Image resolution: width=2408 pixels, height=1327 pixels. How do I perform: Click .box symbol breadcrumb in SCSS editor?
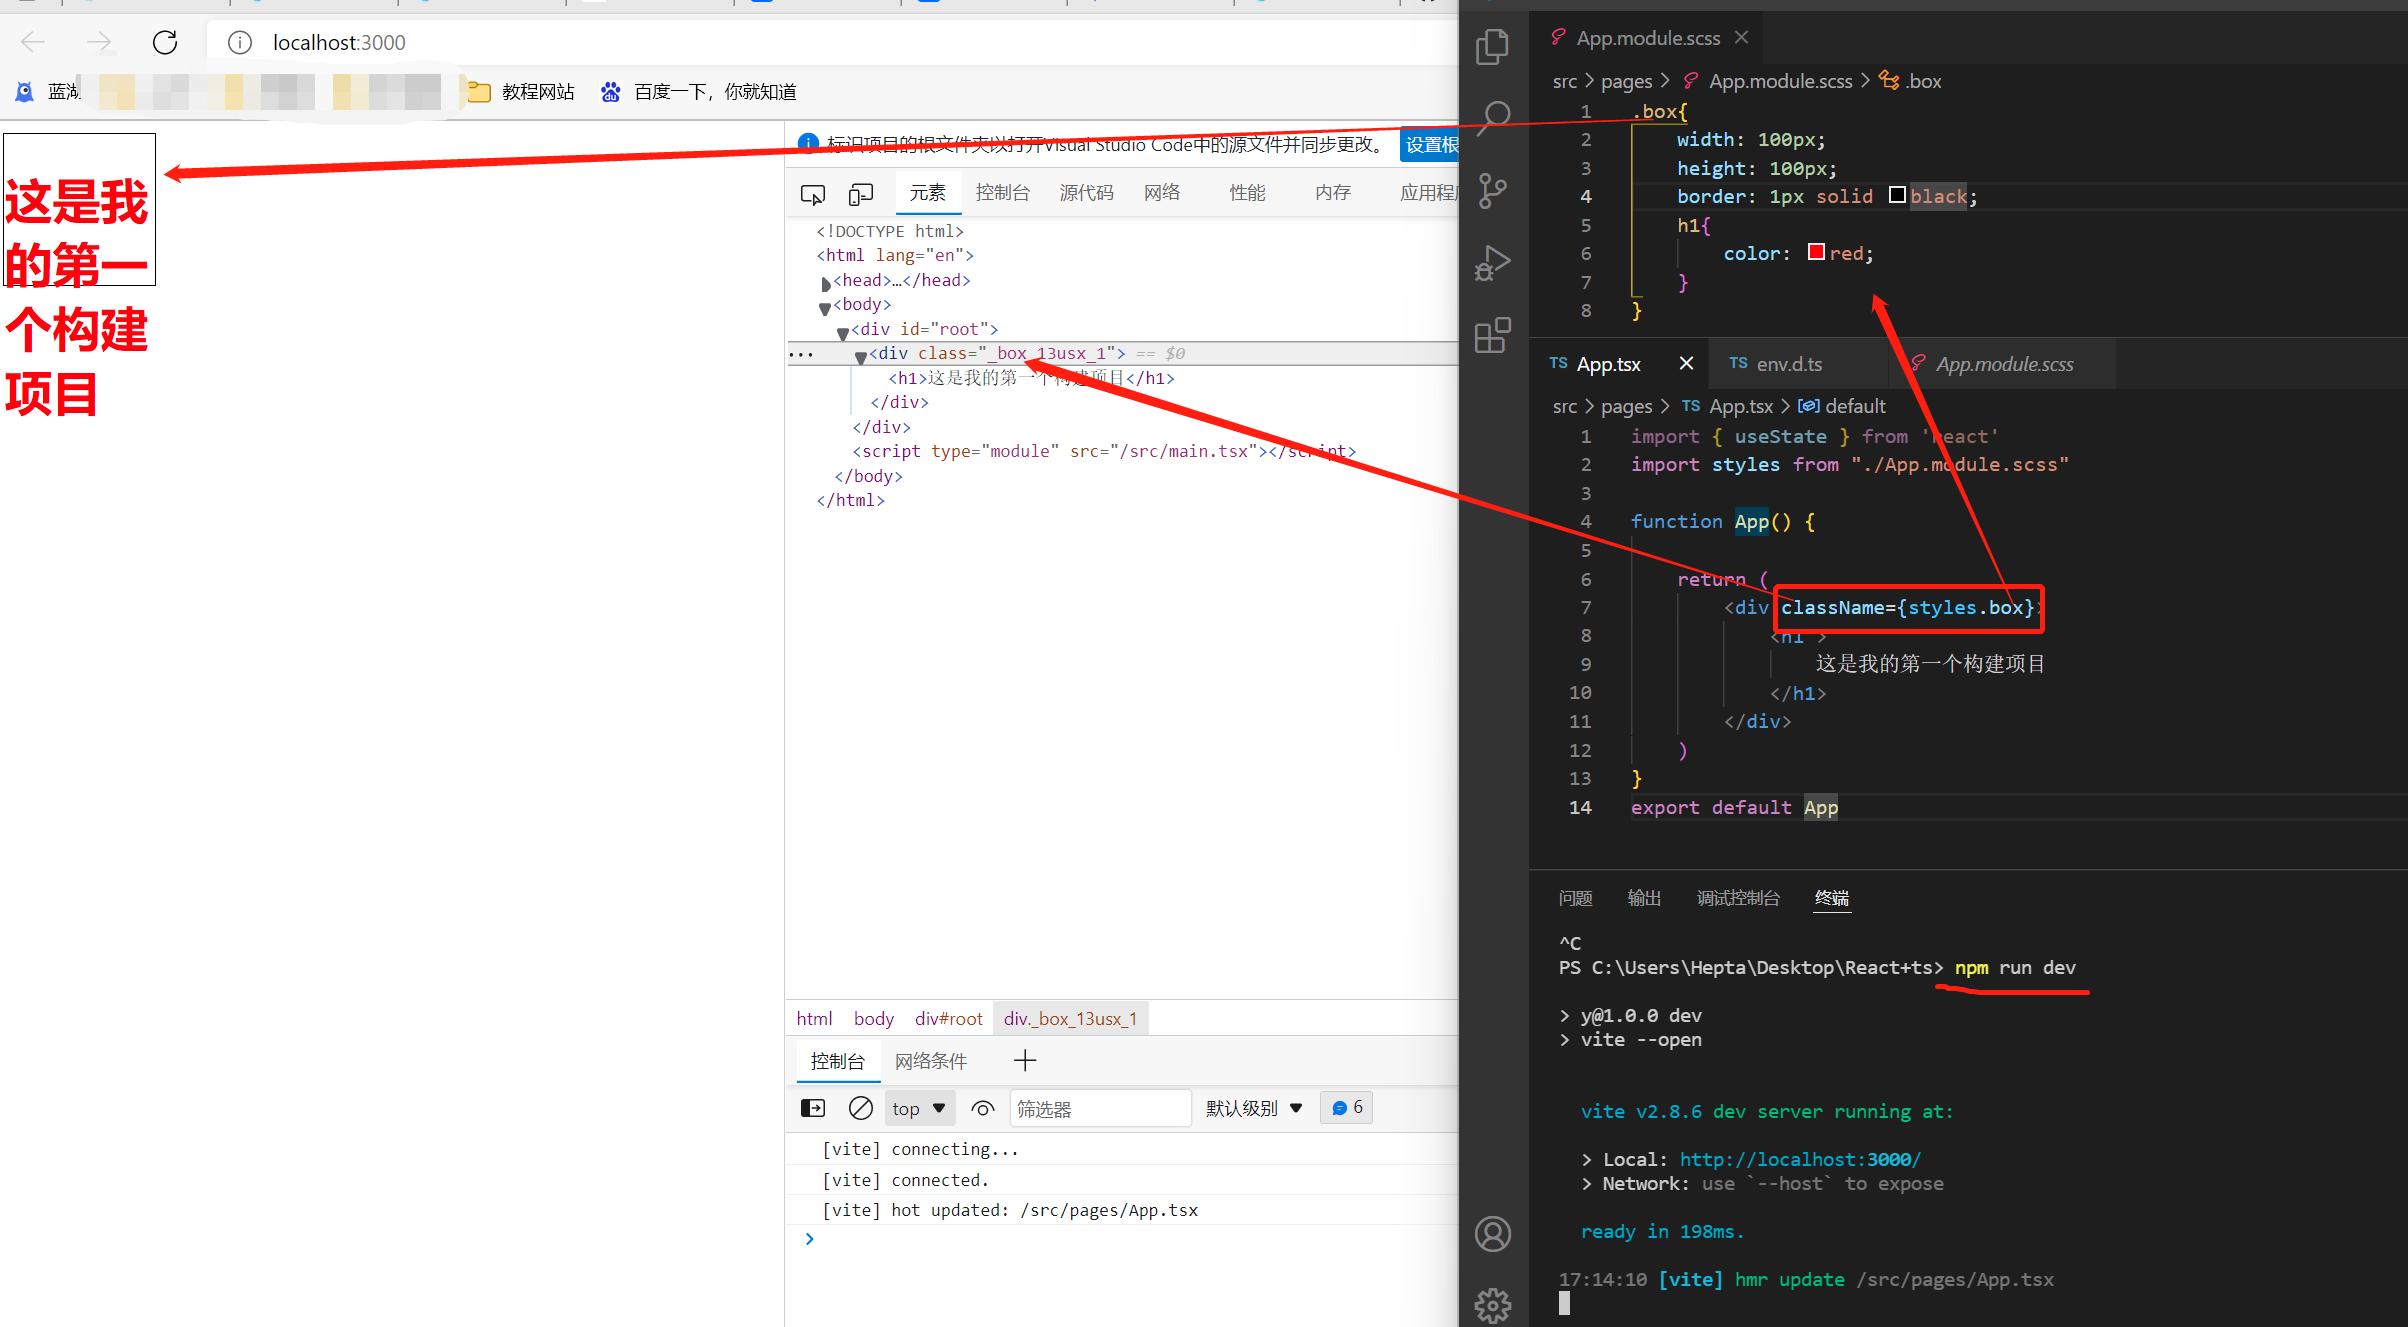click(1911, 81)
